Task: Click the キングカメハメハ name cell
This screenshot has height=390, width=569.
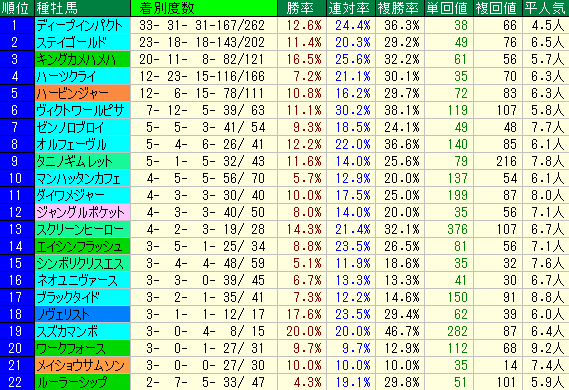Action: (82, 59)
